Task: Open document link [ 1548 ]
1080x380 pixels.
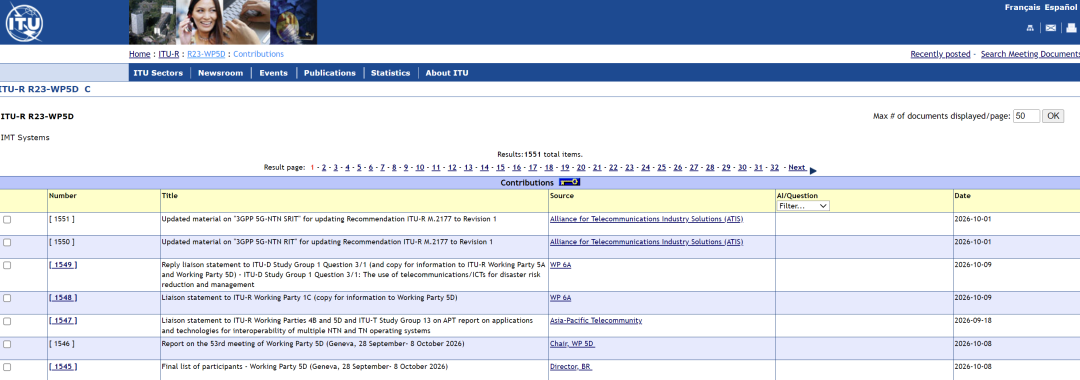Action: [x=63, y=297]
